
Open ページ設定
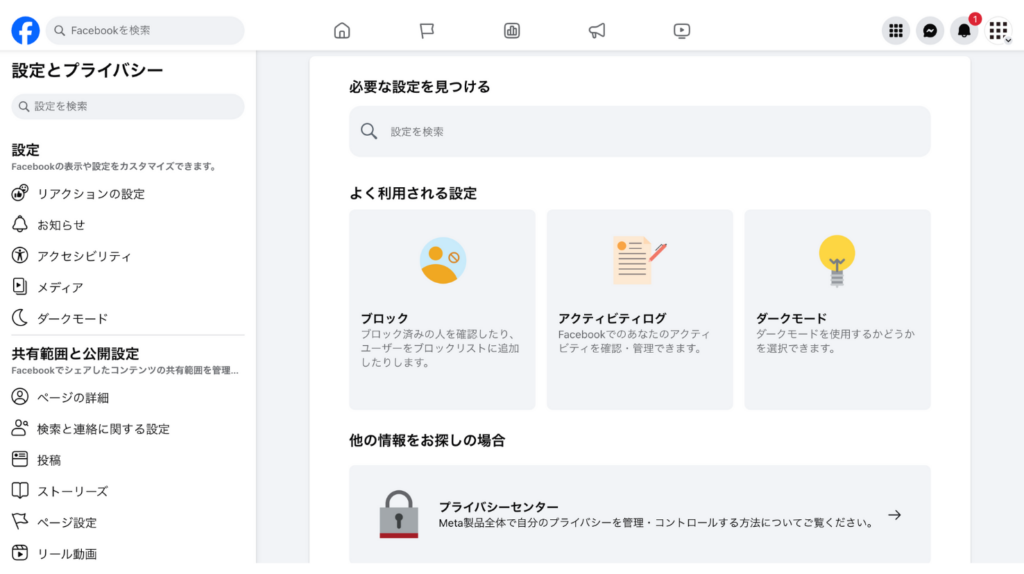click(x=67, y=522)
